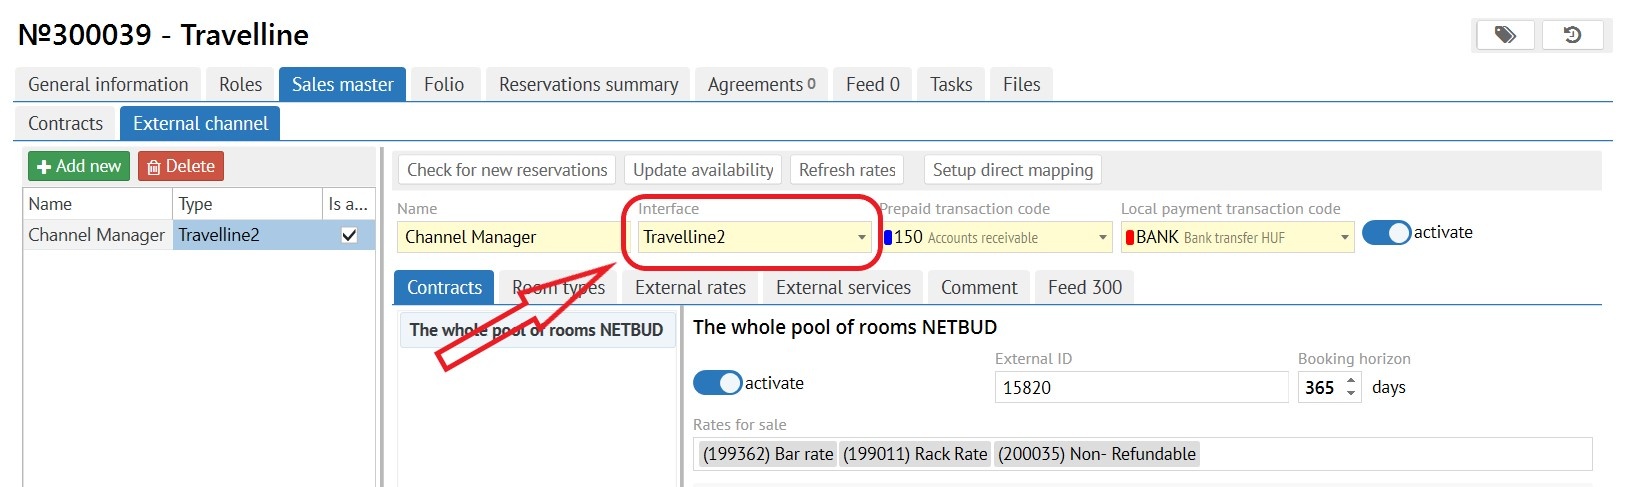Toggle the top activate switch for the channel
Viewport: 1633px width, 487px height.
pyautogui.click(x=1386, y=233)
